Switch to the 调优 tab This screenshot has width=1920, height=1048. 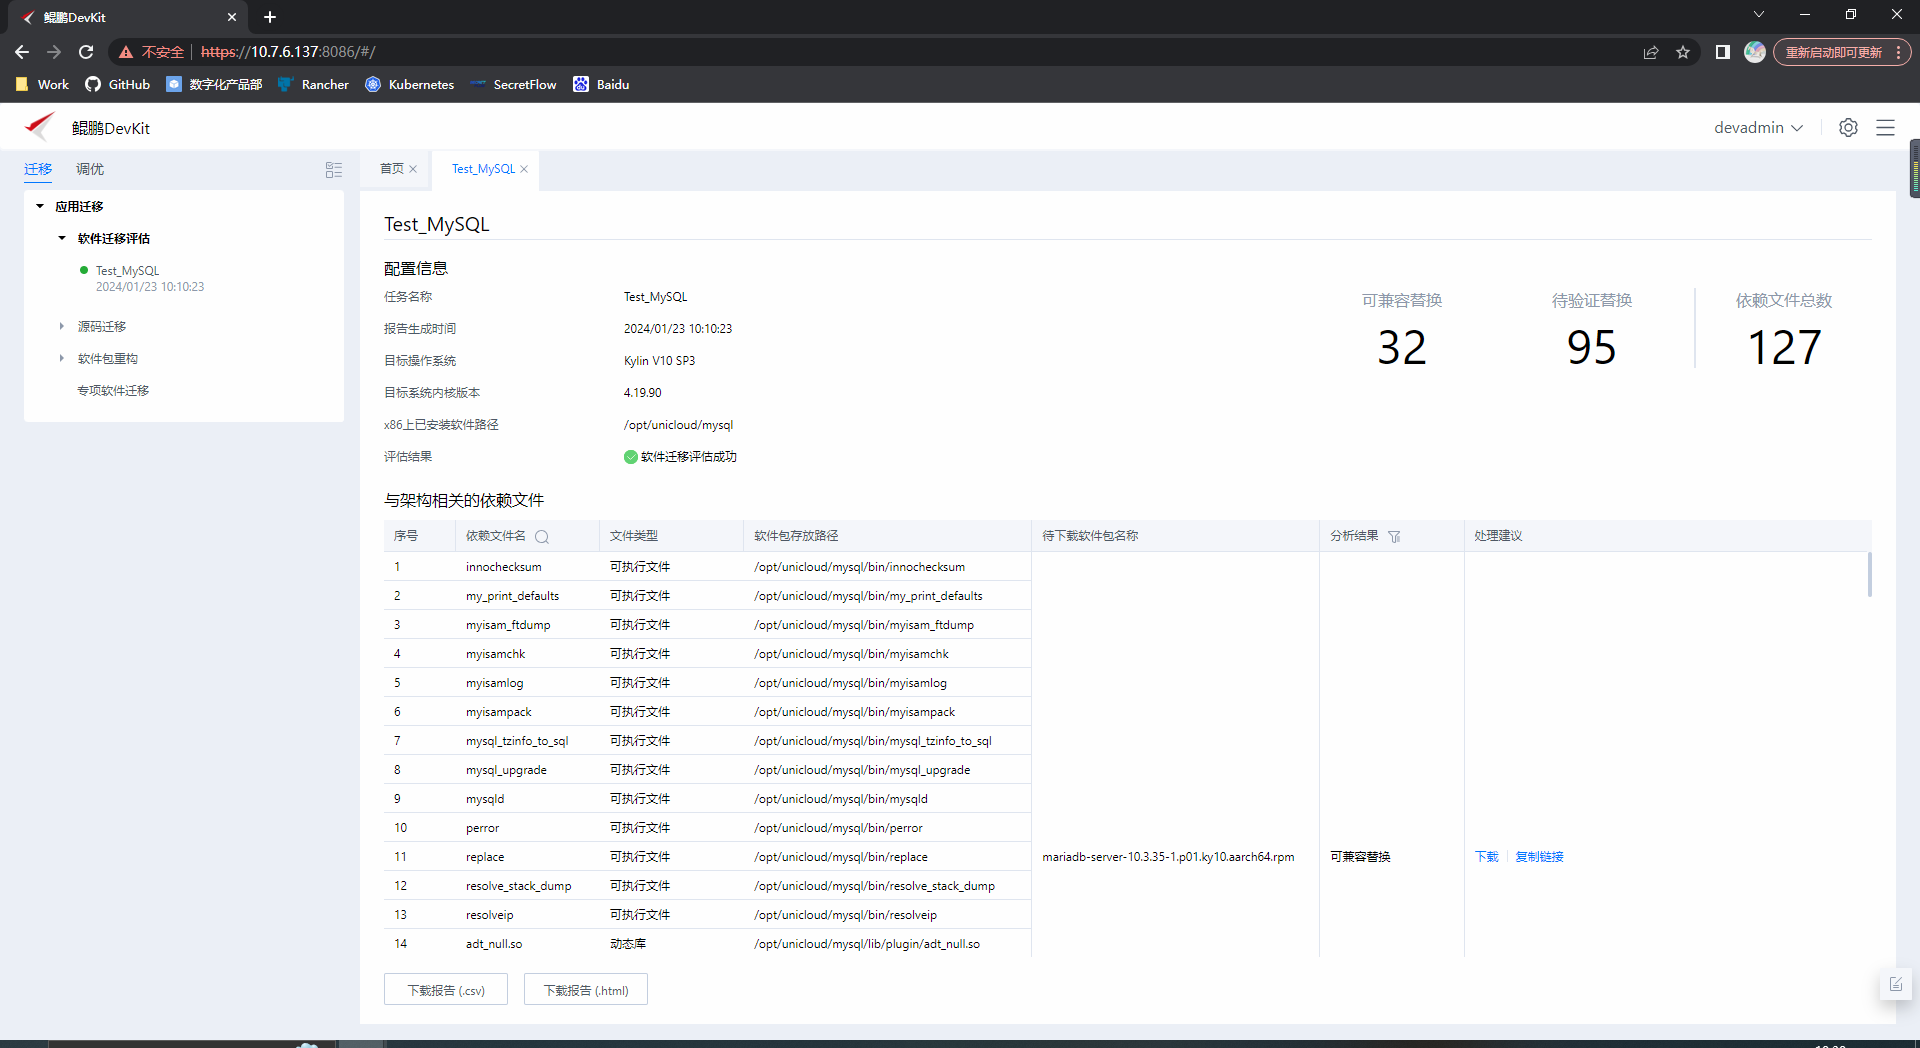point(90,169)
